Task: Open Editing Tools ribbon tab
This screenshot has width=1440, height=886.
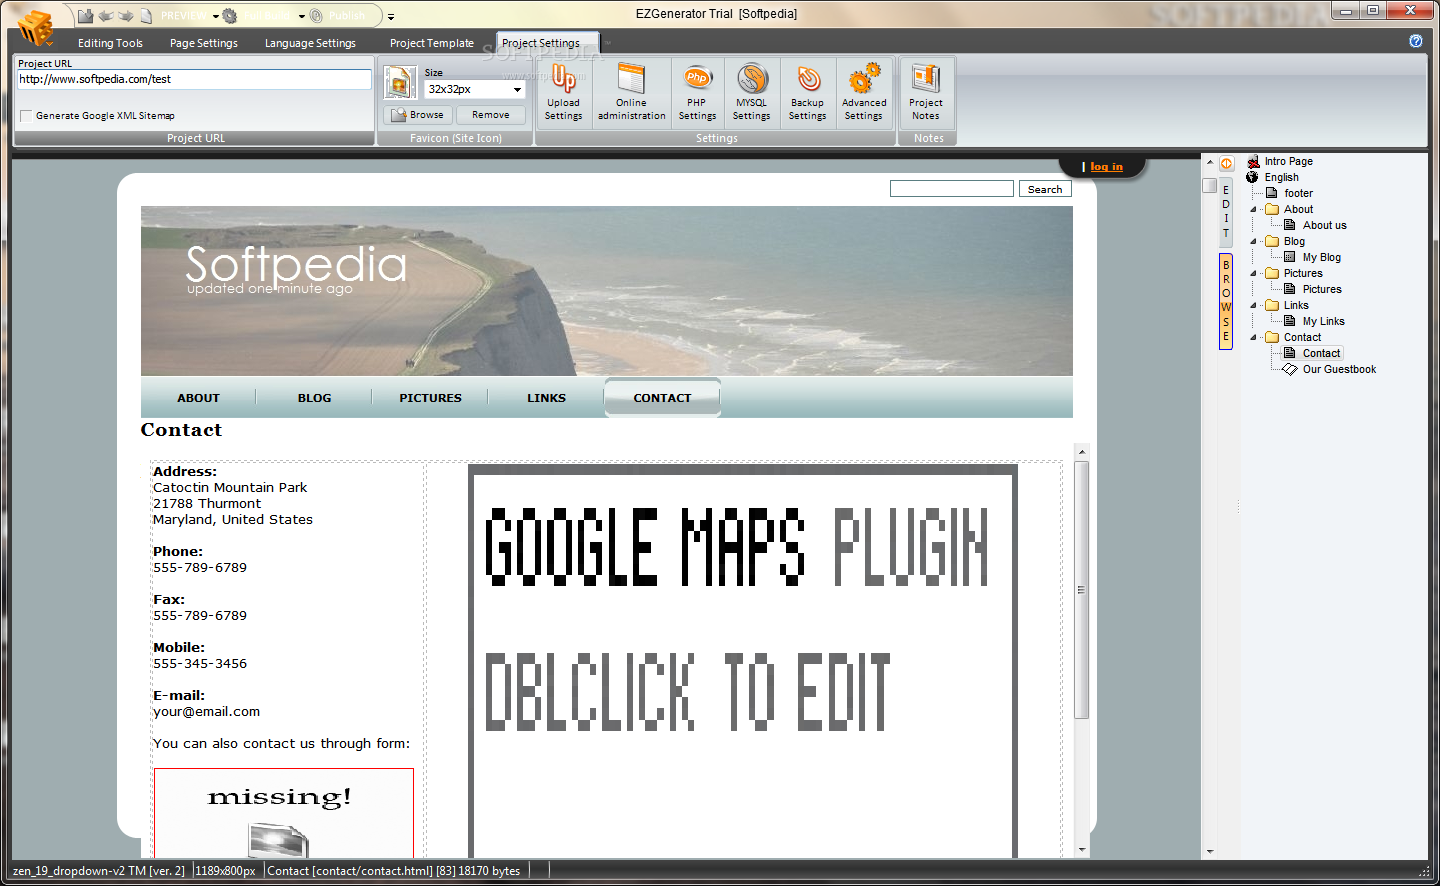Action: 110,43
